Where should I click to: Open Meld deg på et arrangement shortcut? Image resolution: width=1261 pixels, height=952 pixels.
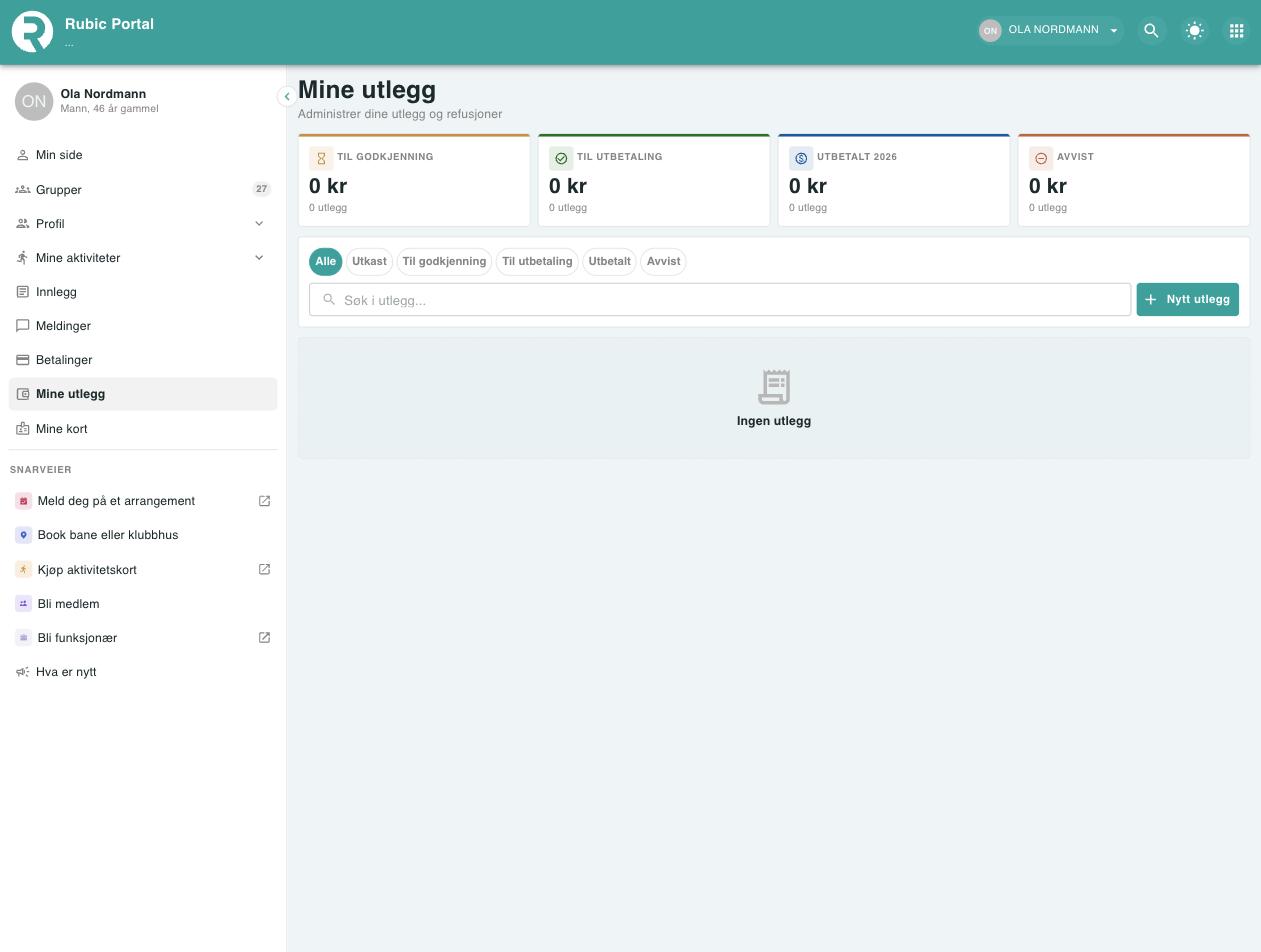[x=143, y=501]
